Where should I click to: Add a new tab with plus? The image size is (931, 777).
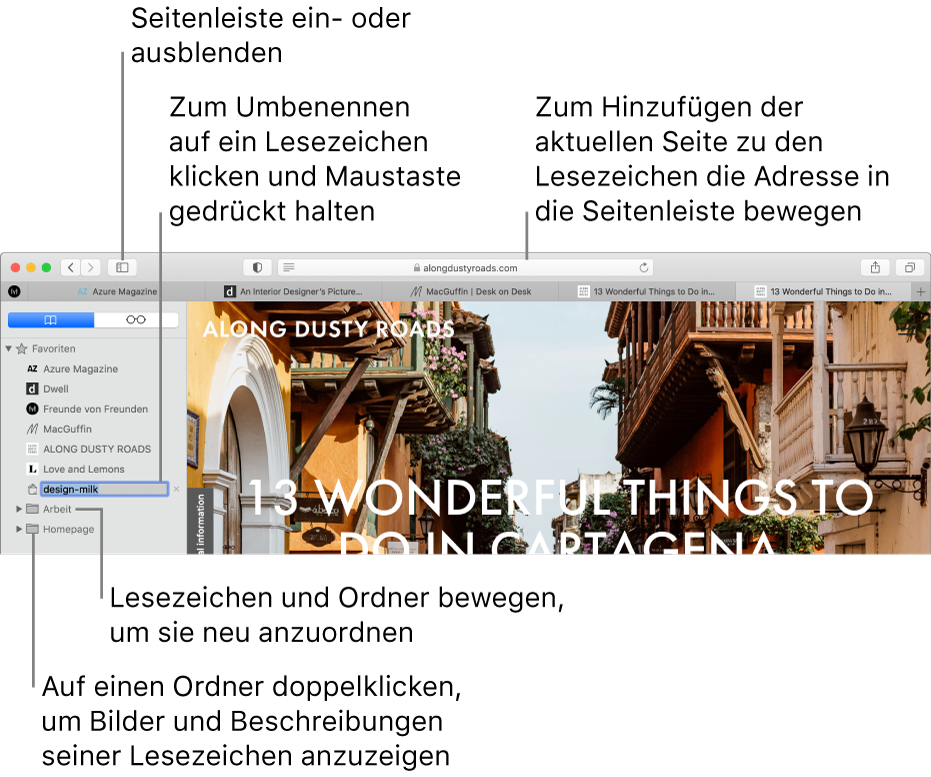tap(920, 291)
